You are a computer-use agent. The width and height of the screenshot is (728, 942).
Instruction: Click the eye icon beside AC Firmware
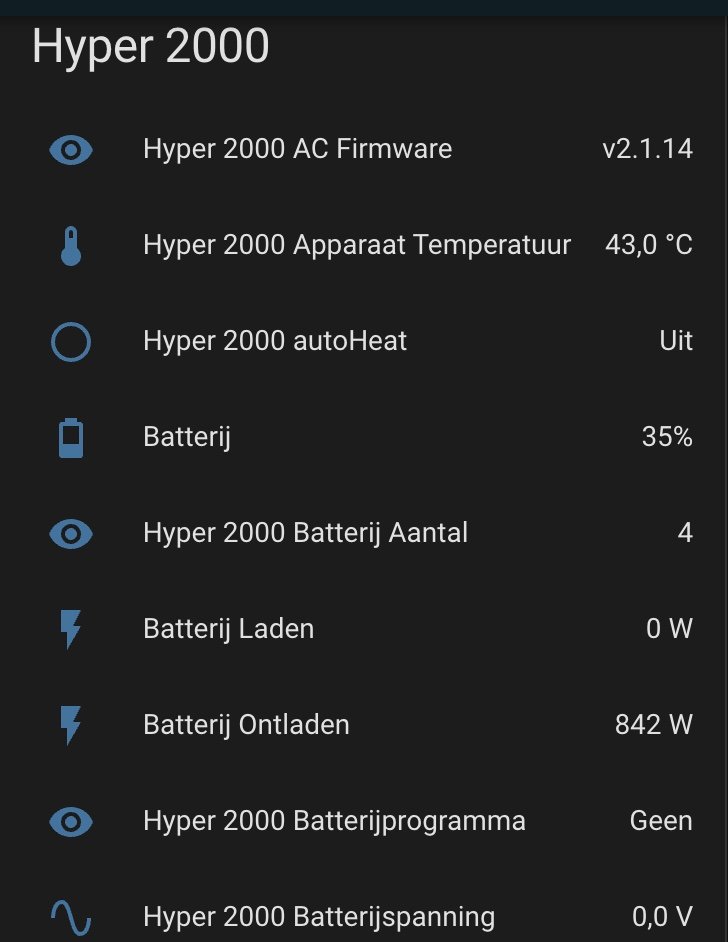[x=71, y=150]
